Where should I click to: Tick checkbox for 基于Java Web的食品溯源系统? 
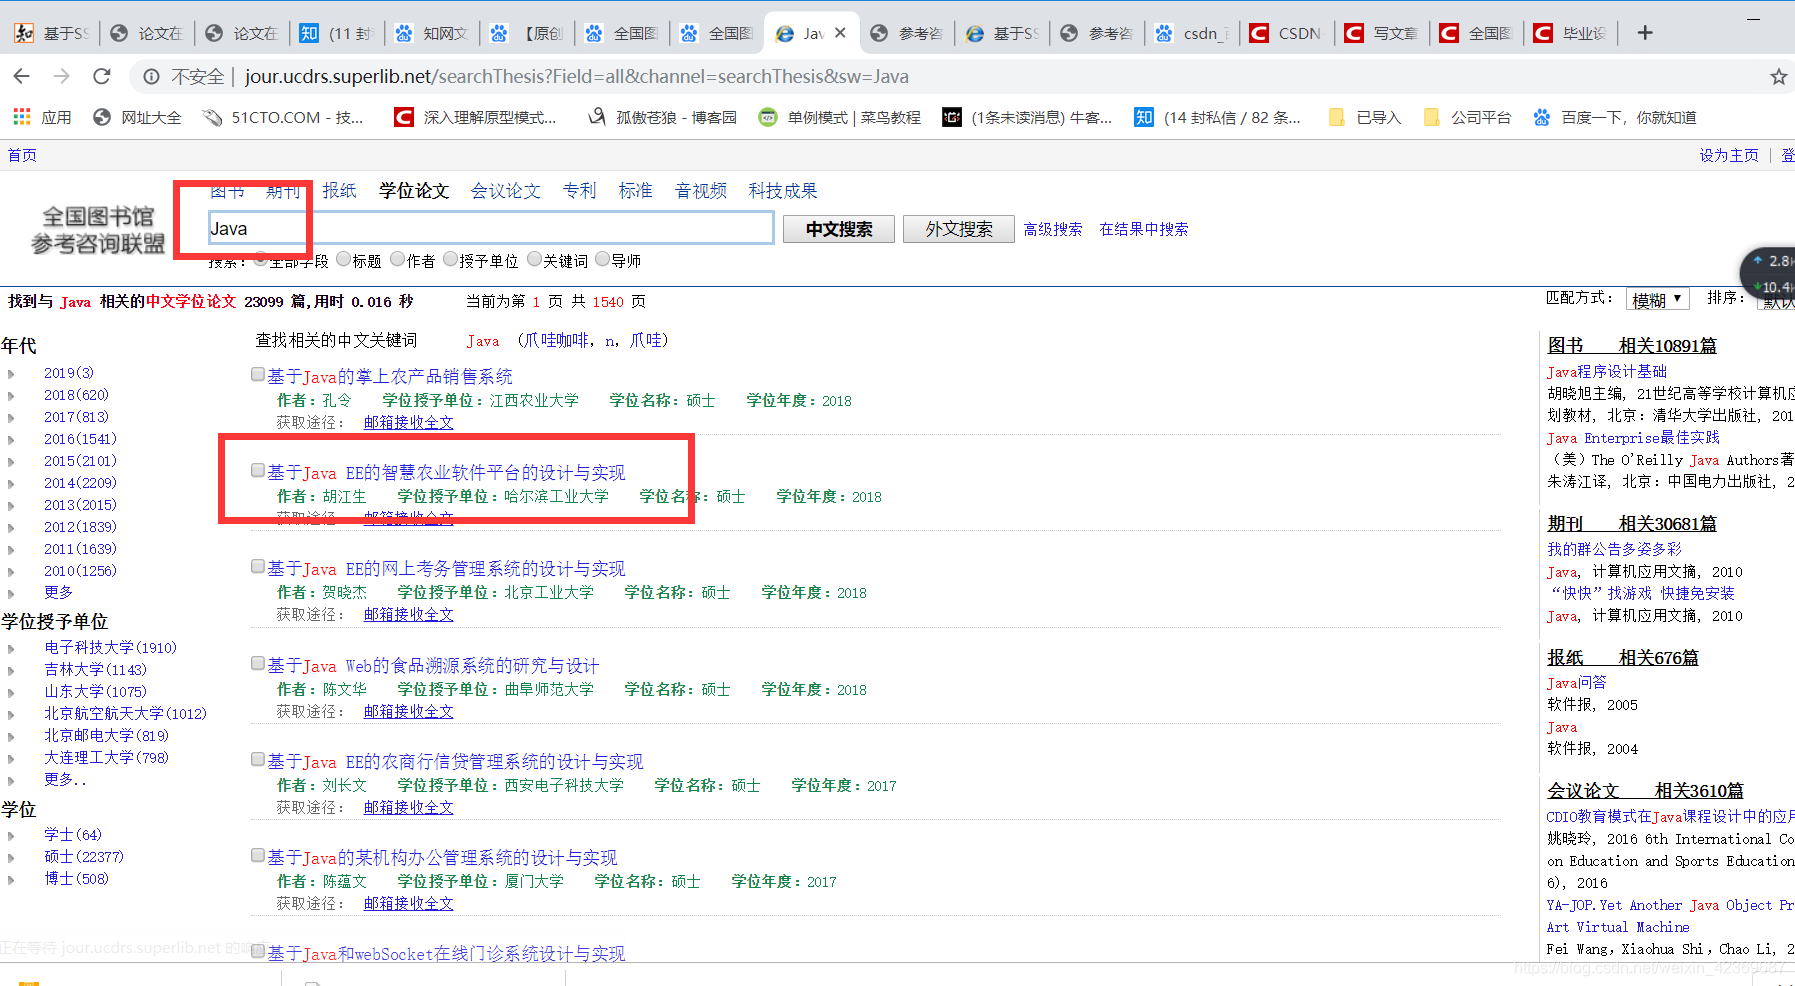coord(258,663)
